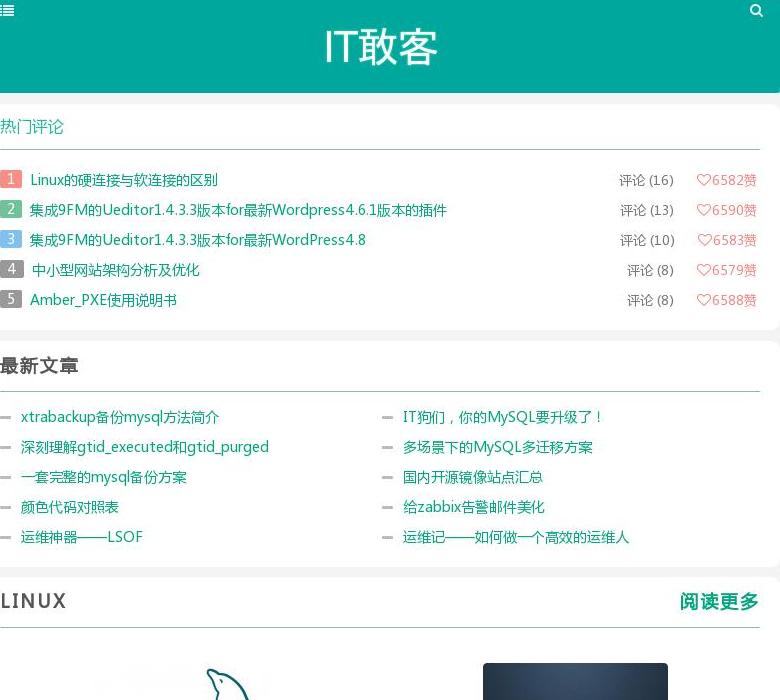Open IT狗们，你的MySQL要升级了！

(x=502, y=417)
